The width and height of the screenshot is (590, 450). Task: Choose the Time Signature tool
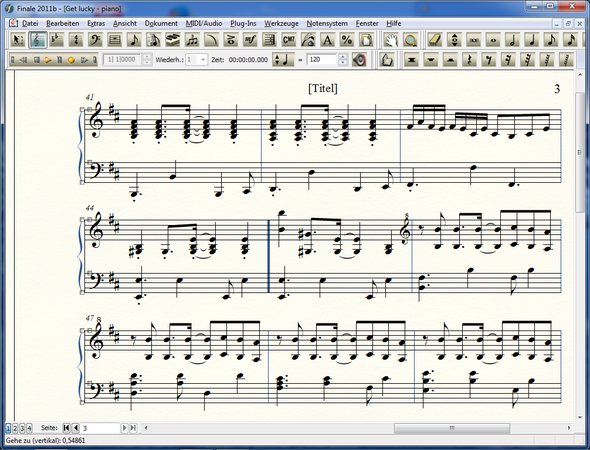76,40
